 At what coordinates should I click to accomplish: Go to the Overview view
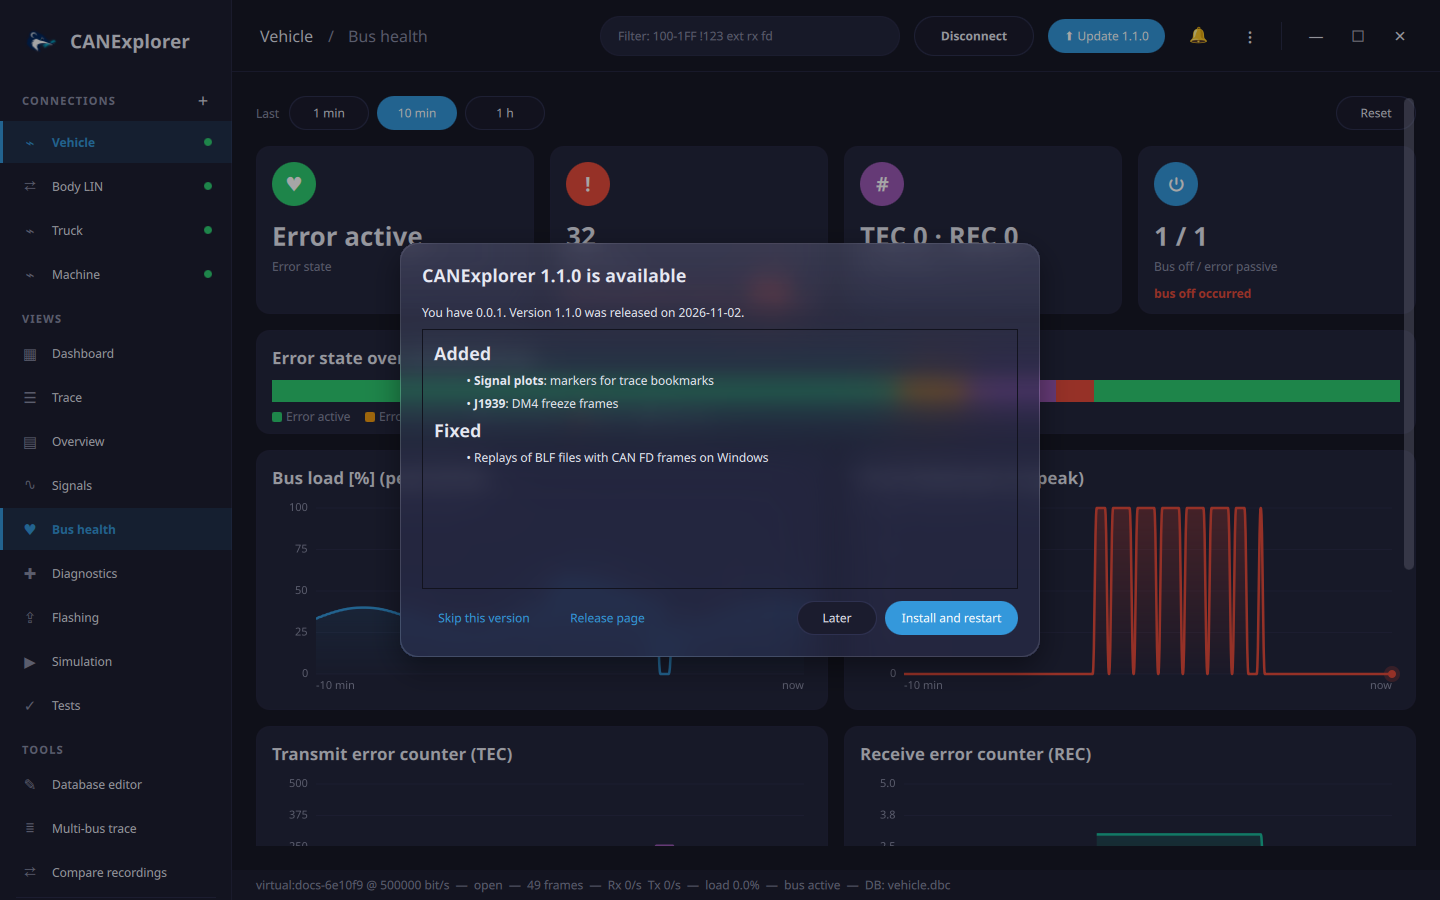116,442
